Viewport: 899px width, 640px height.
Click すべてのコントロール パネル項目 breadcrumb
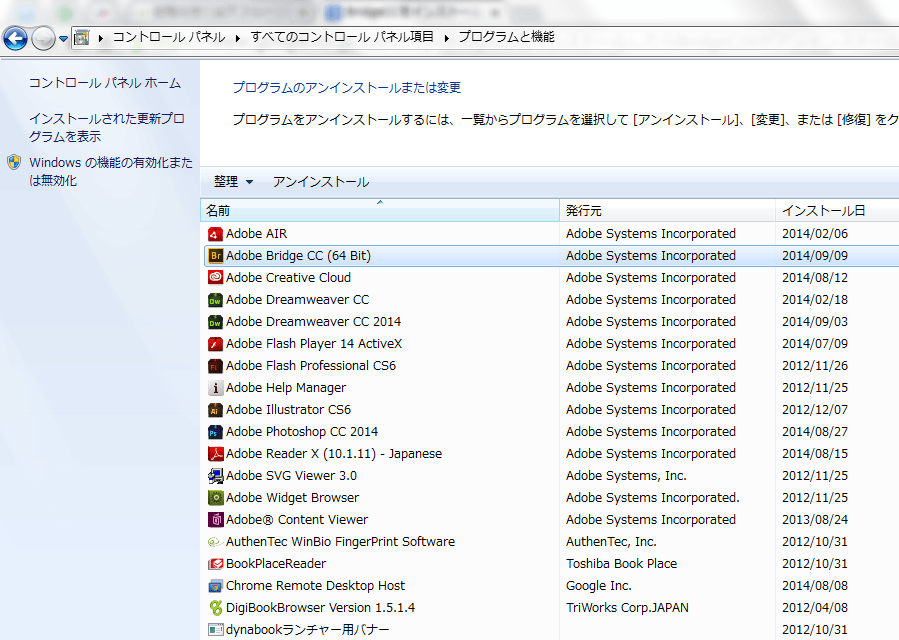click(342, 37)
